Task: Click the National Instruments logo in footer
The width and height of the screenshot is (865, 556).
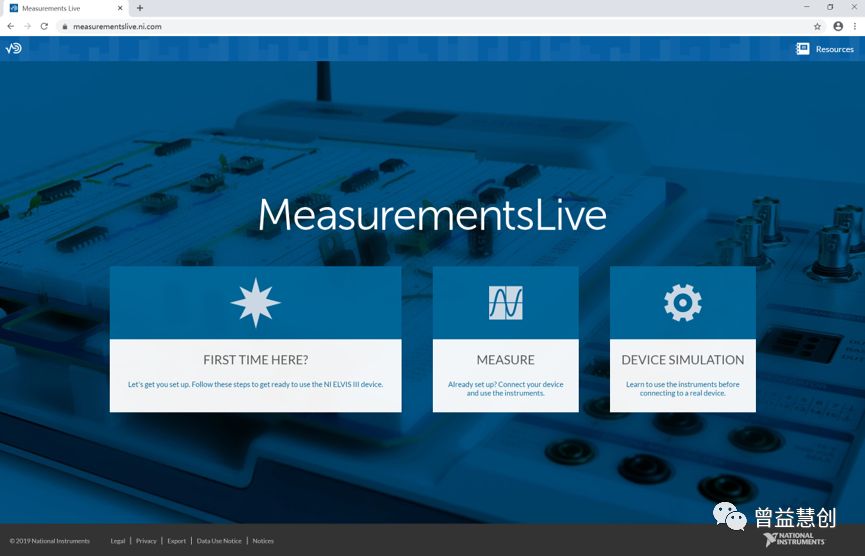Action: tap(794, 539)
